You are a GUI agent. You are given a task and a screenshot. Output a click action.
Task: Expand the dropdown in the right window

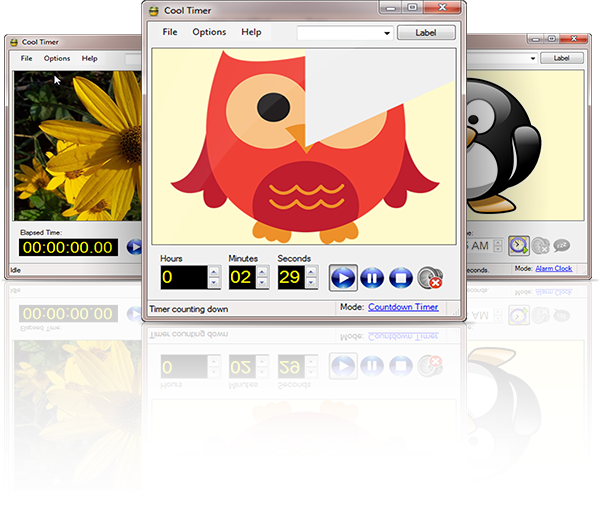click(528, 59)
